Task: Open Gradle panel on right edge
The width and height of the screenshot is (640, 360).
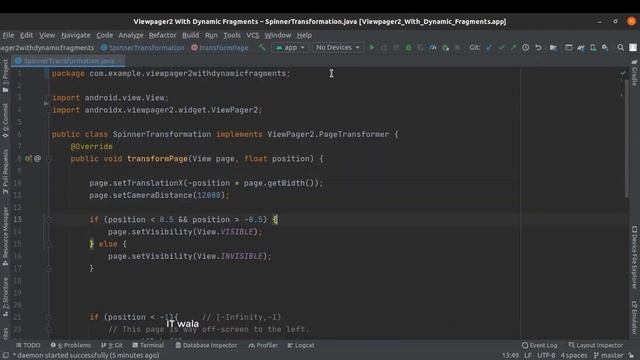Action: [x=634, y=73]
